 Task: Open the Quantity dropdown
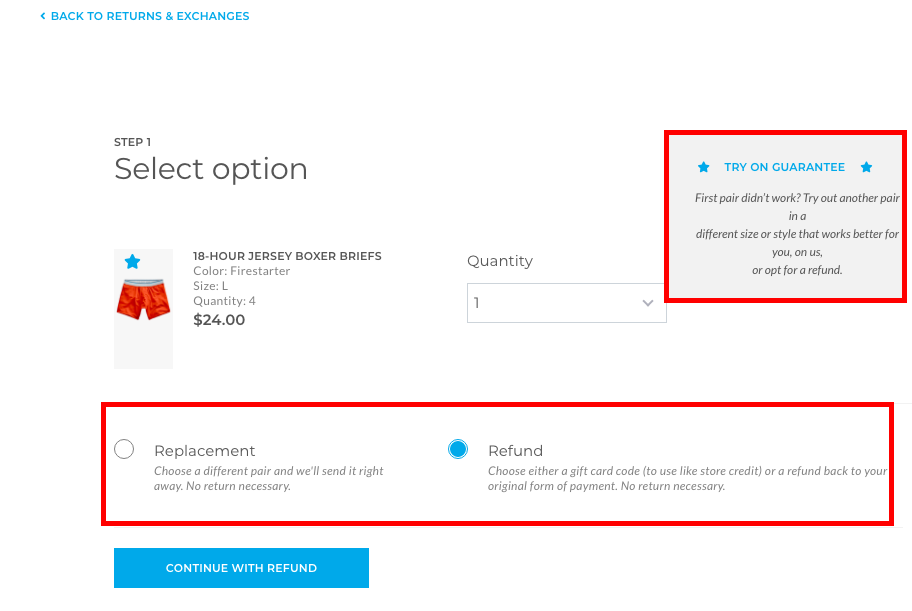[567, 303]
